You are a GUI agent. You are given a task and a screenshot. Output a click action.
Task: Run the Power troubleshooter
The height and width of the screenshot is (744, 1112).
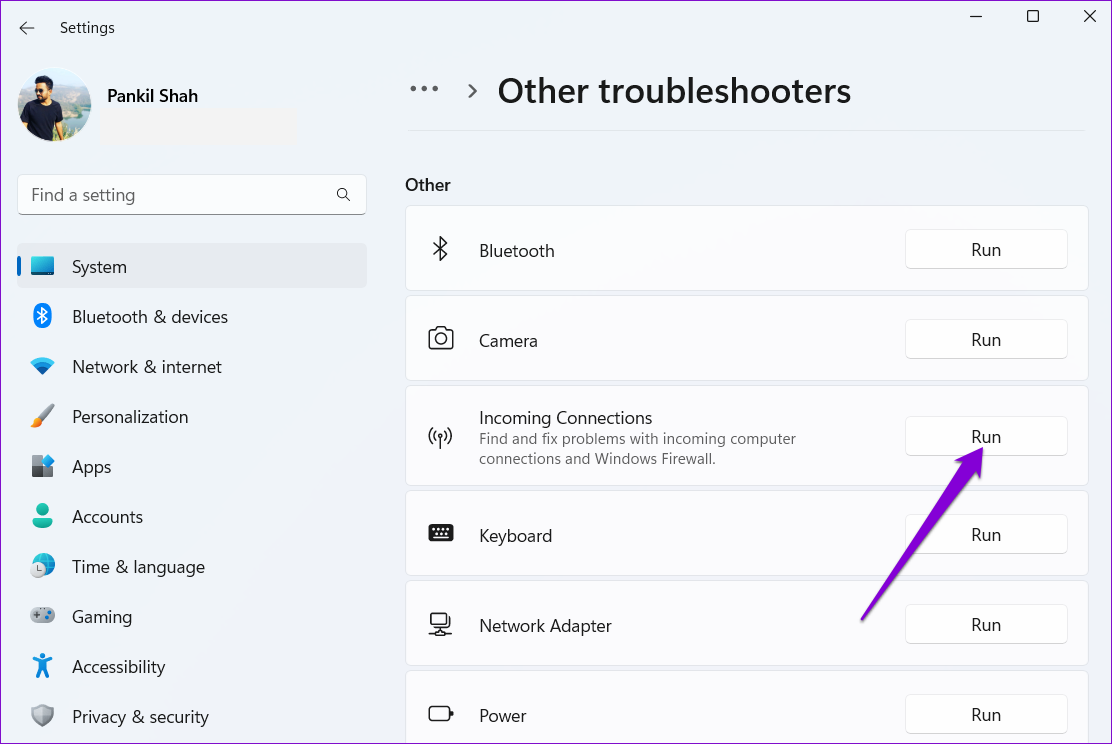point(986,714)
